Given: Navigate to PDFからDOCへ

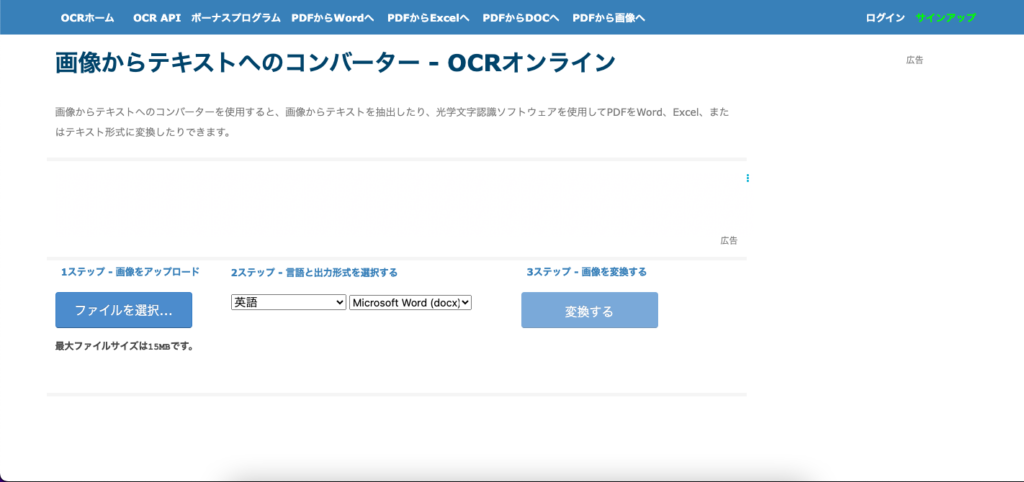Looking at the screenshot, I should [521, 18].
